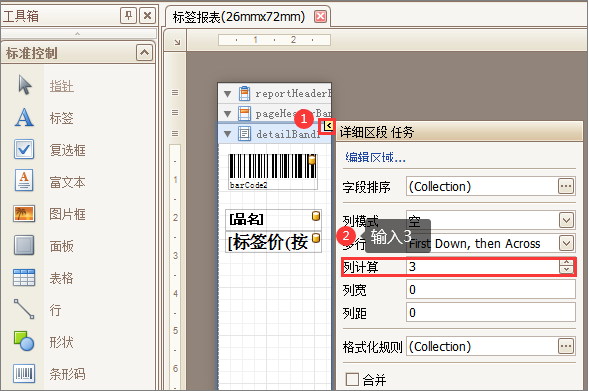Collapse the pageHeaderBand section
This screenshot has width=589, height=391.
pyautogui.click(x=227, y=113)
